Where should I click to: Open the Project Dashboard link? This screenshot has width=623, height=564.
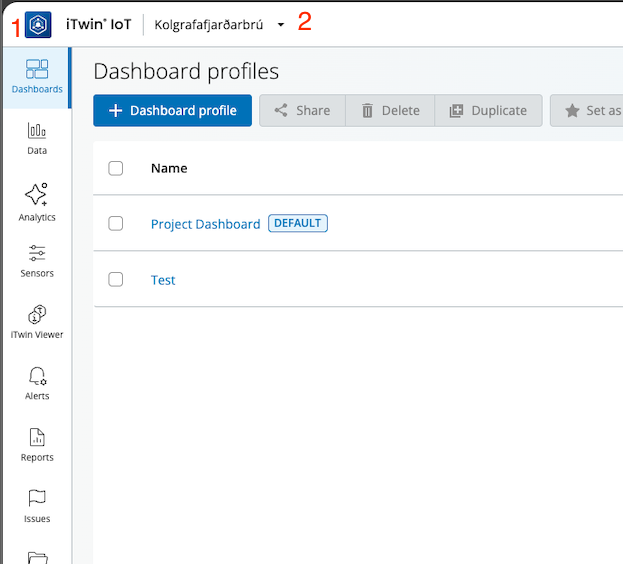tap(205, 224)
